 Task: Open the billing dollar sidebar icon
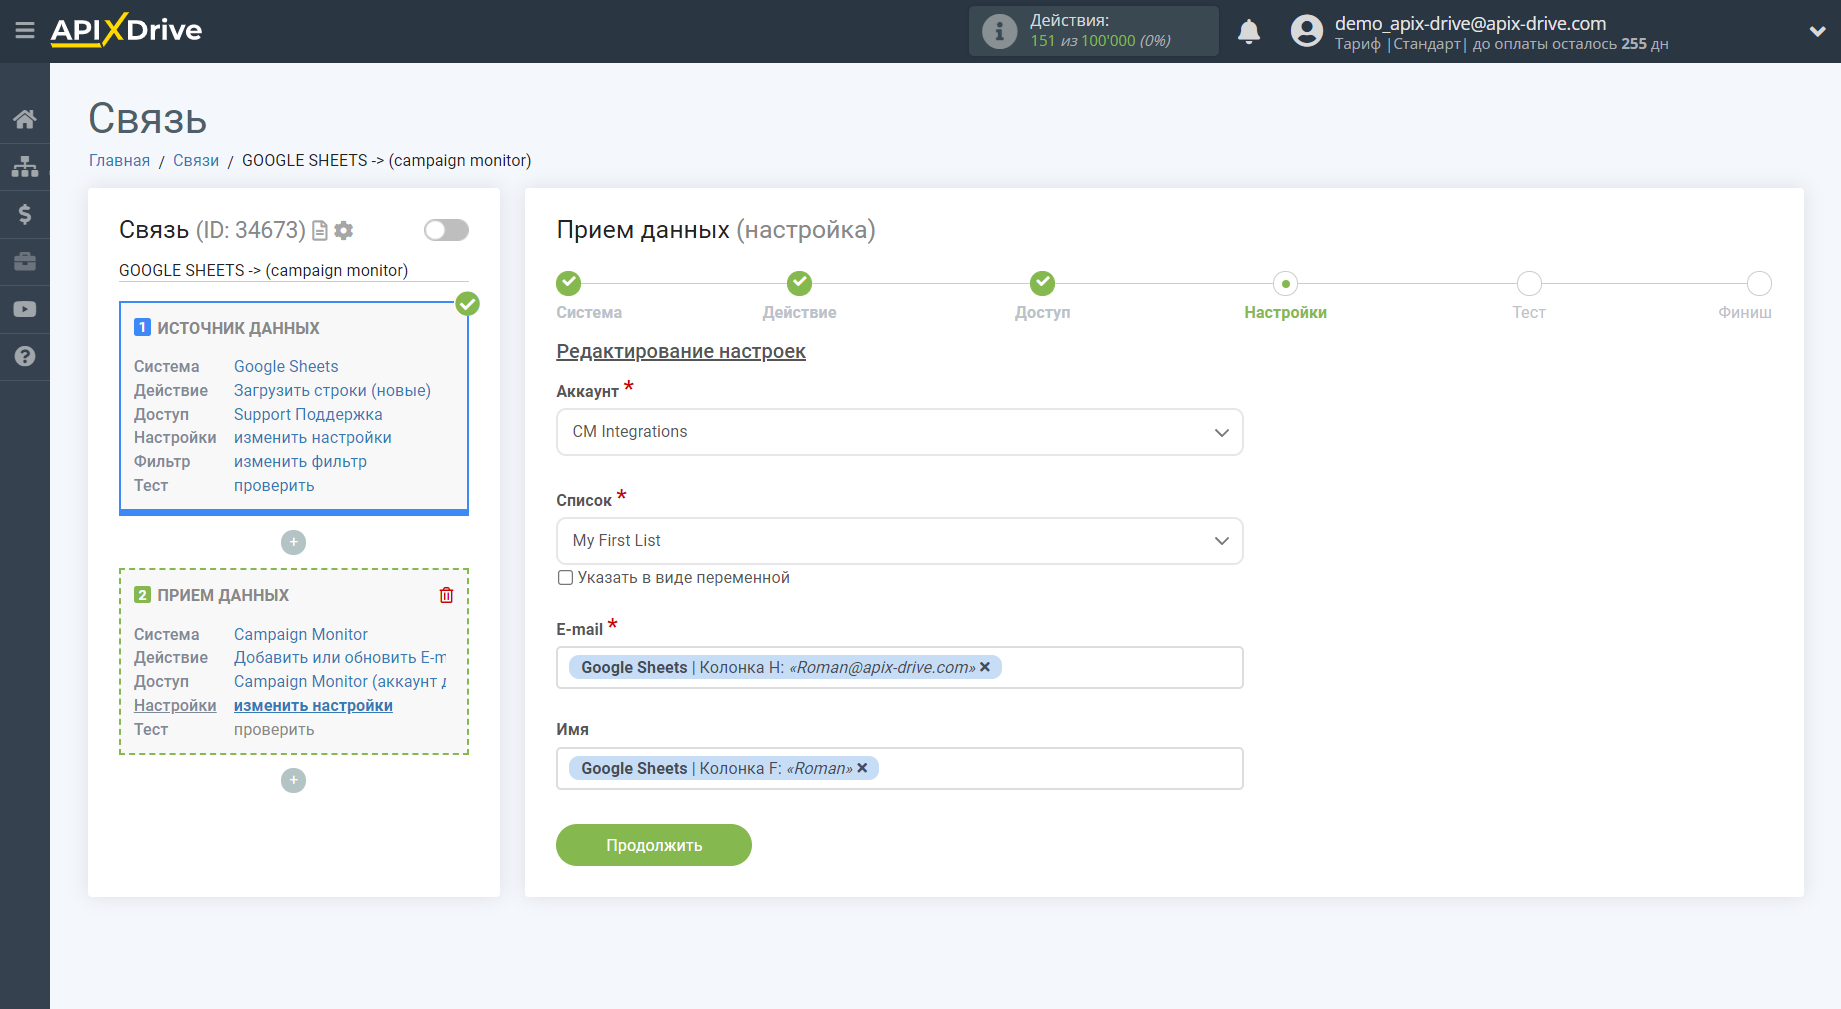click(x=25, y=214)
